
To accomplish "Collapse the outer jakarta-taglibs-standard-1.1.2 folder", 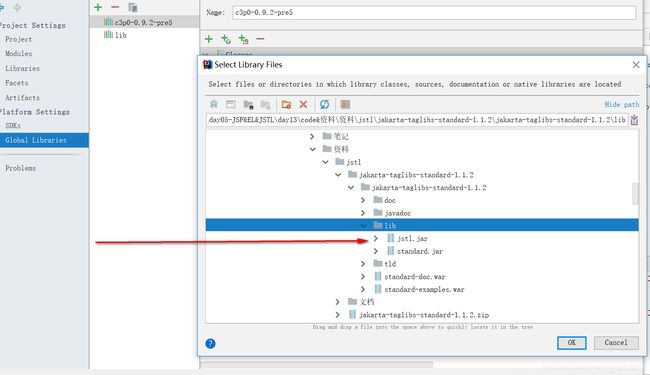I will 338,175.
